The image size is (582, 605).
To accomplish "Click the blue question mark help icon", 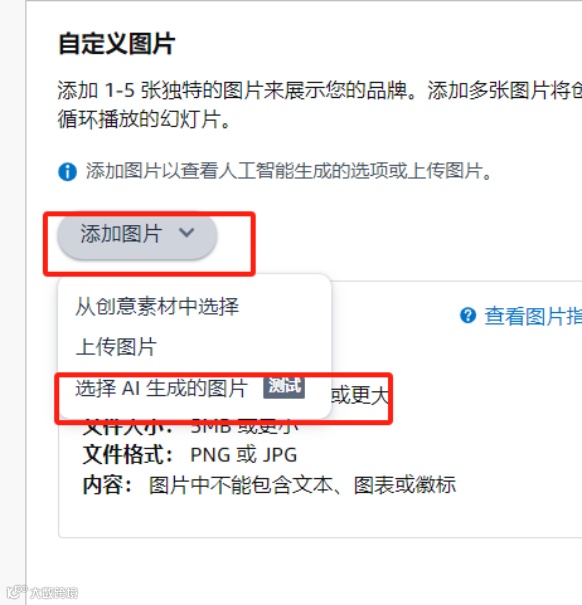I will (x=468, y=316).
